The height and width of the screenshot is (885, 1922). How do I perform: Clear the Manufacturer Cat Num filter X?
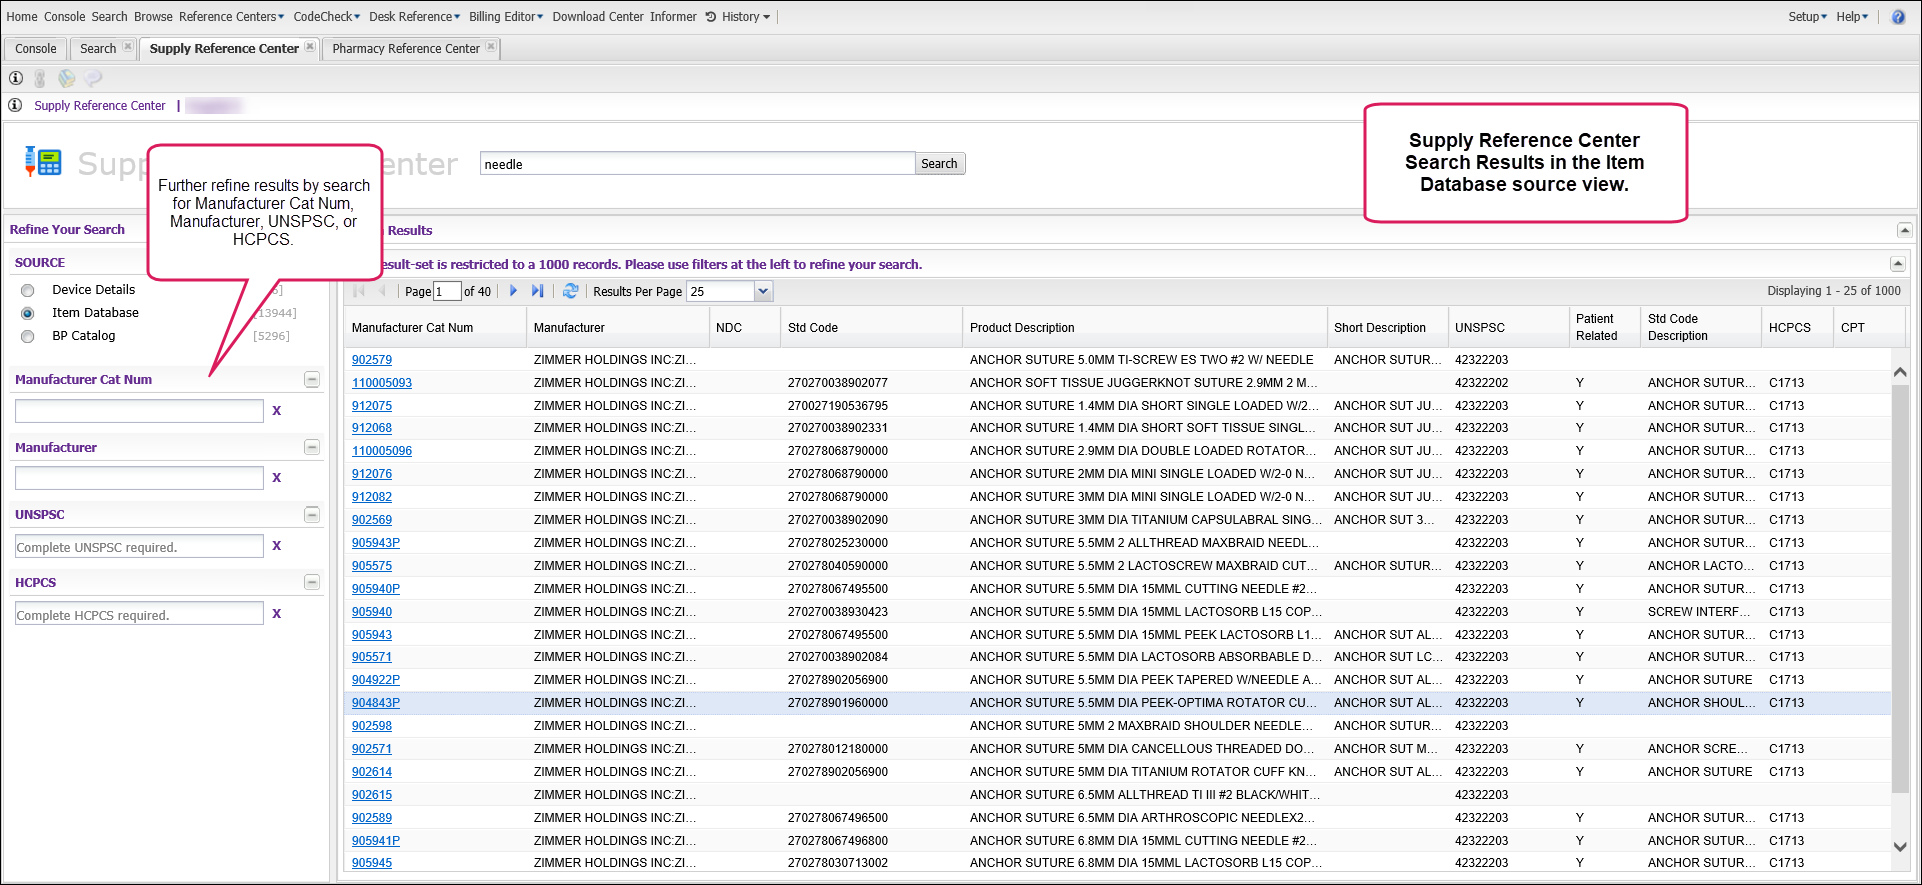[277, 410]
